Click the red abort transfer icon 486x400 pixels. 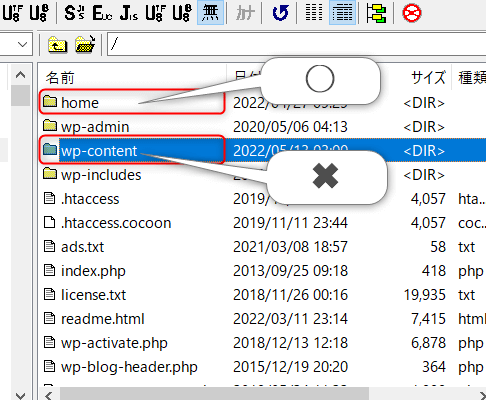[412, 13]
